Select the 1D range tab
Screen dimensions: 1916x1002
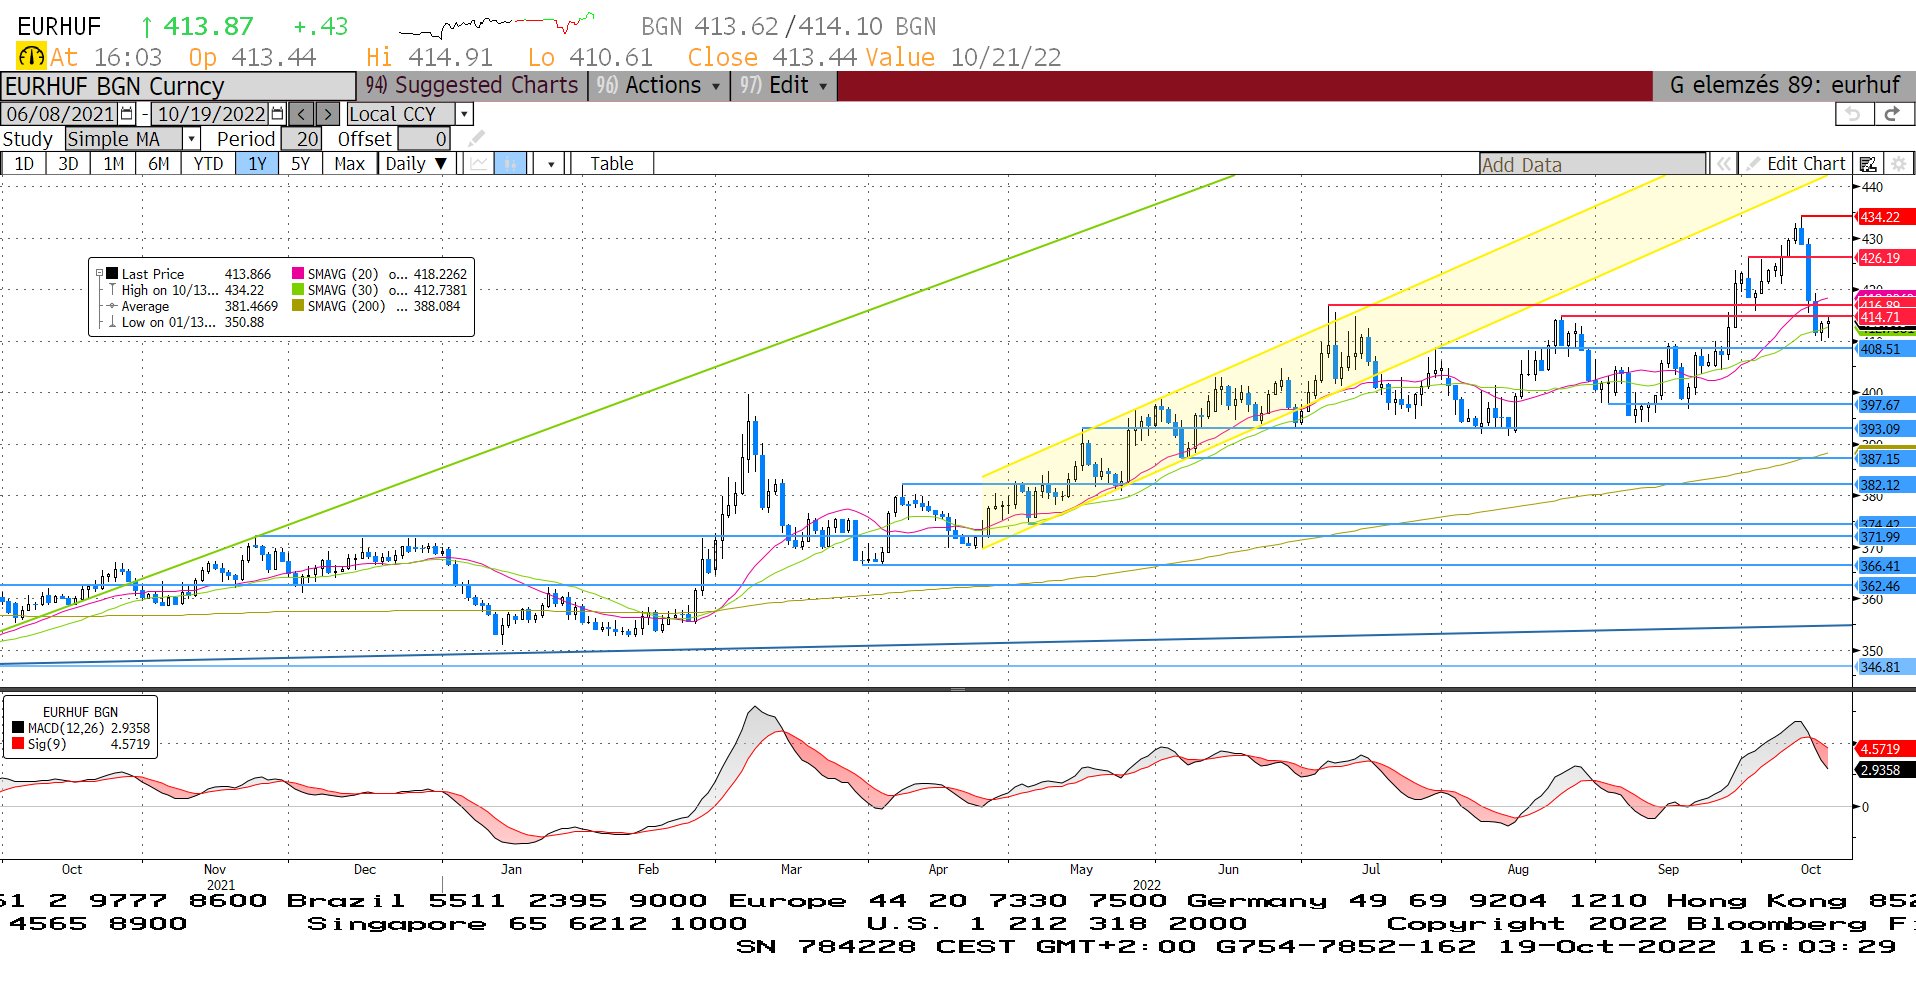click(x=24, y=164)
